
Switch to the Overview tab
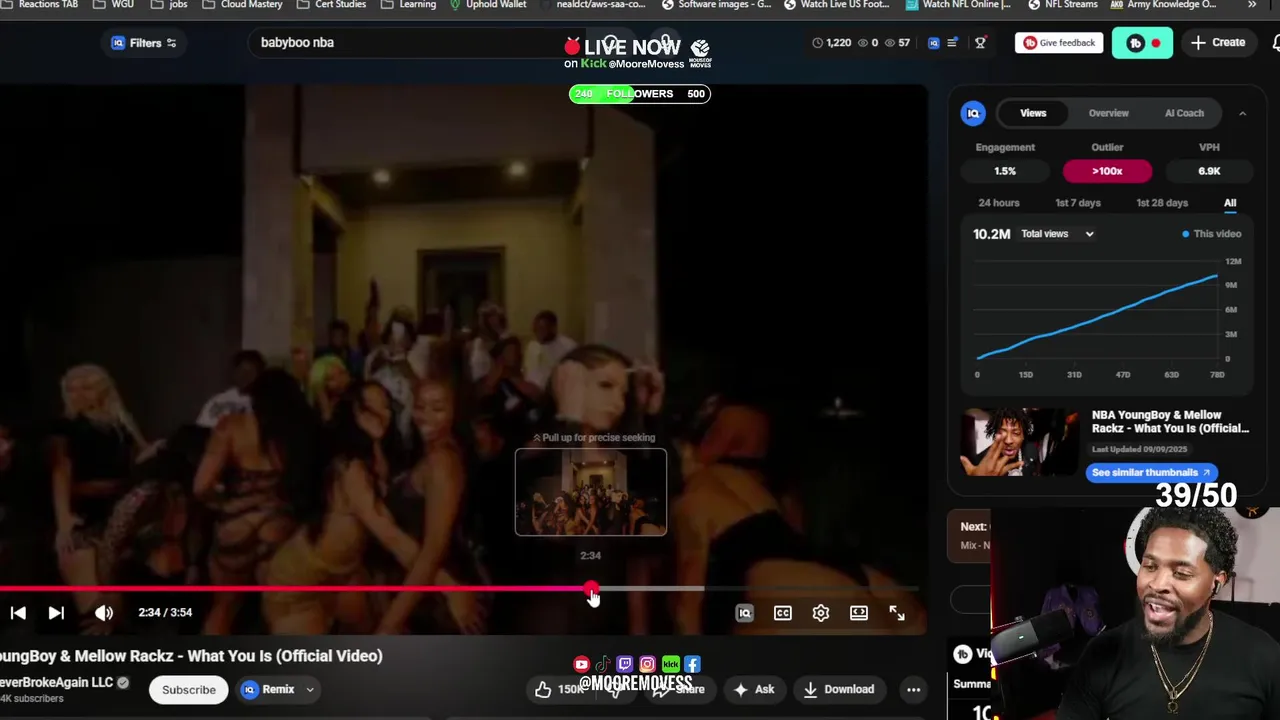(1109, 113)
